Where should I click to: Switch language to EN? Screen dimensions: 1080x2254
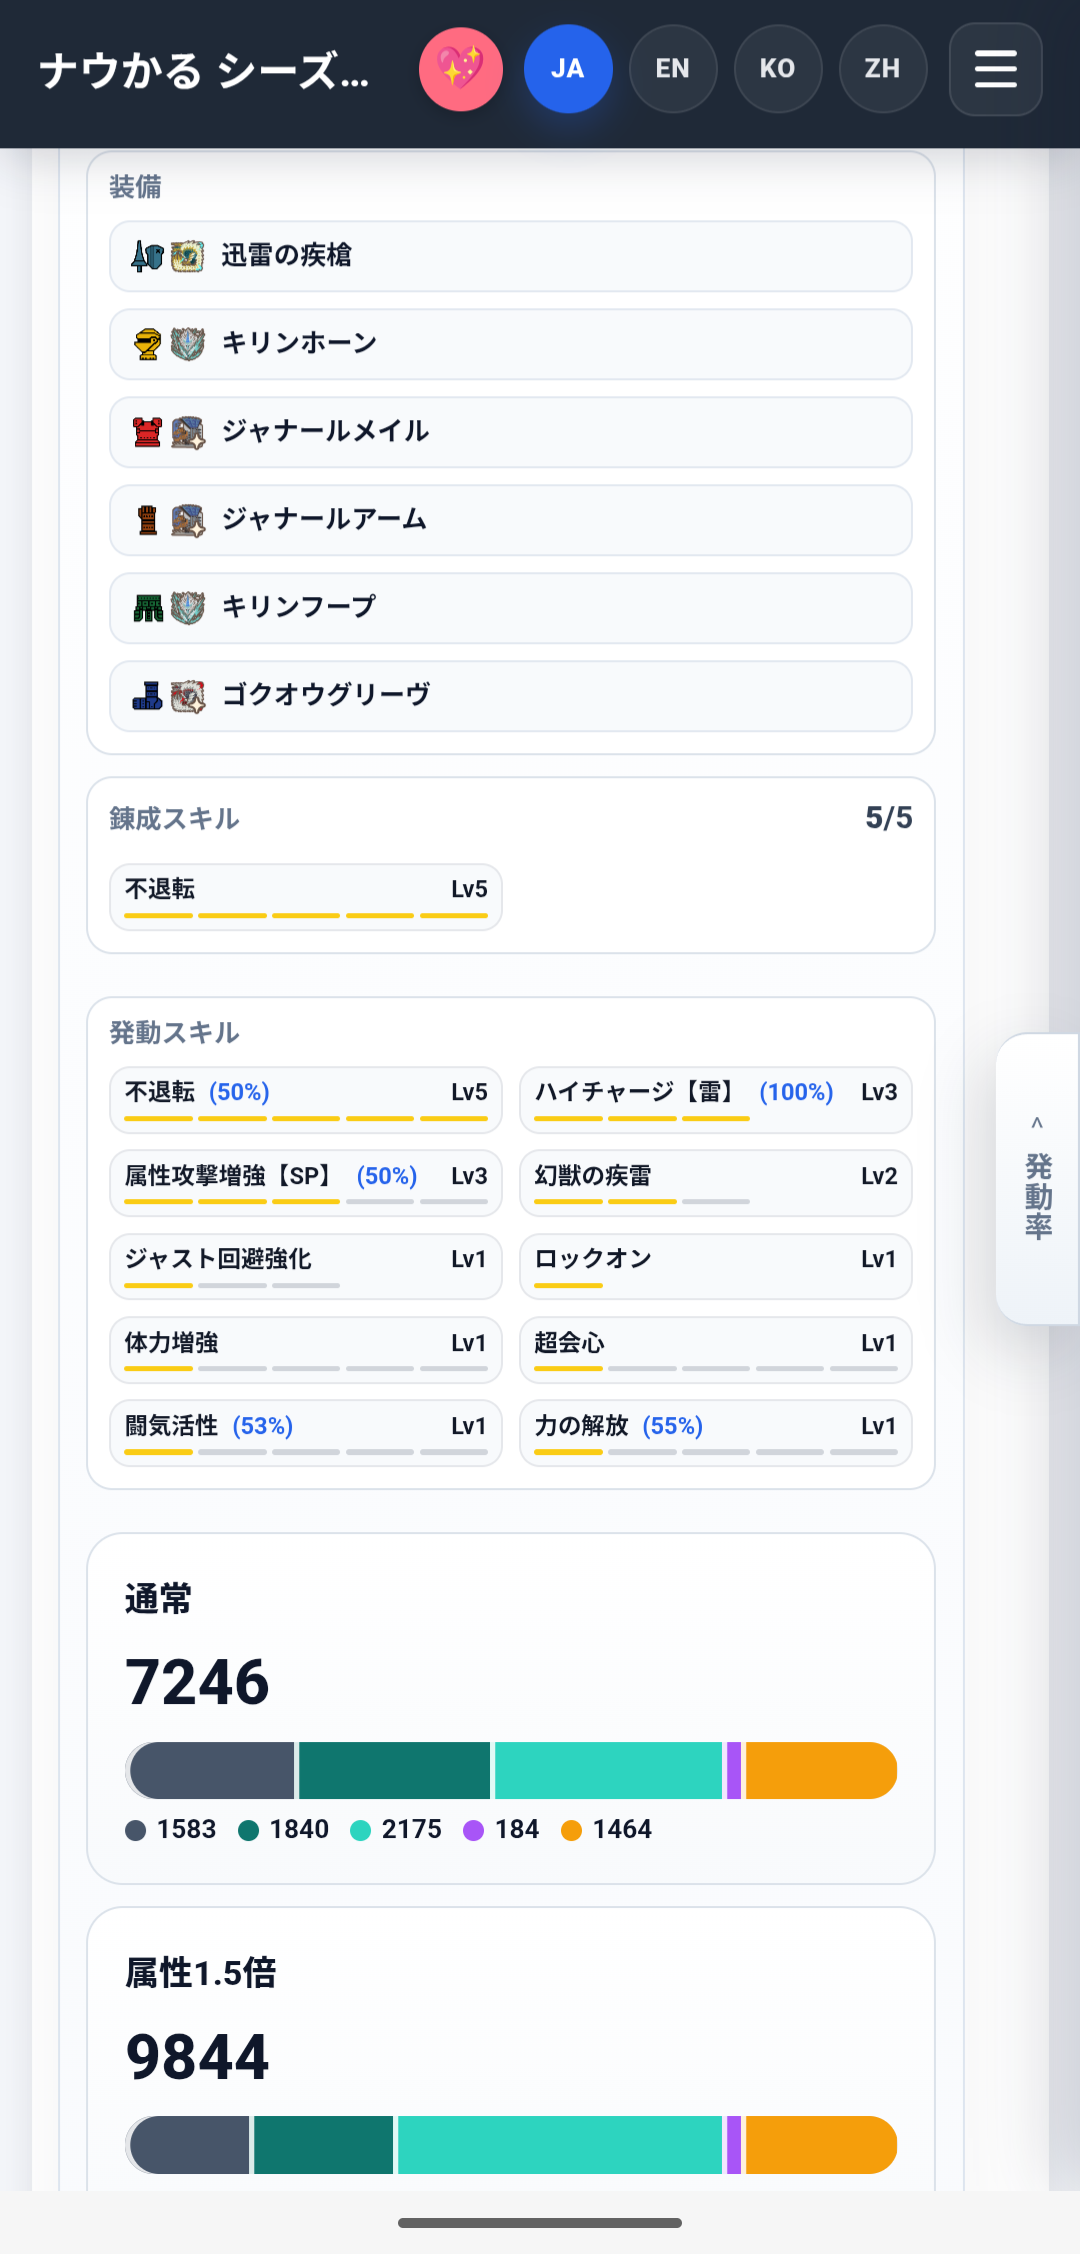click(673, 69)
